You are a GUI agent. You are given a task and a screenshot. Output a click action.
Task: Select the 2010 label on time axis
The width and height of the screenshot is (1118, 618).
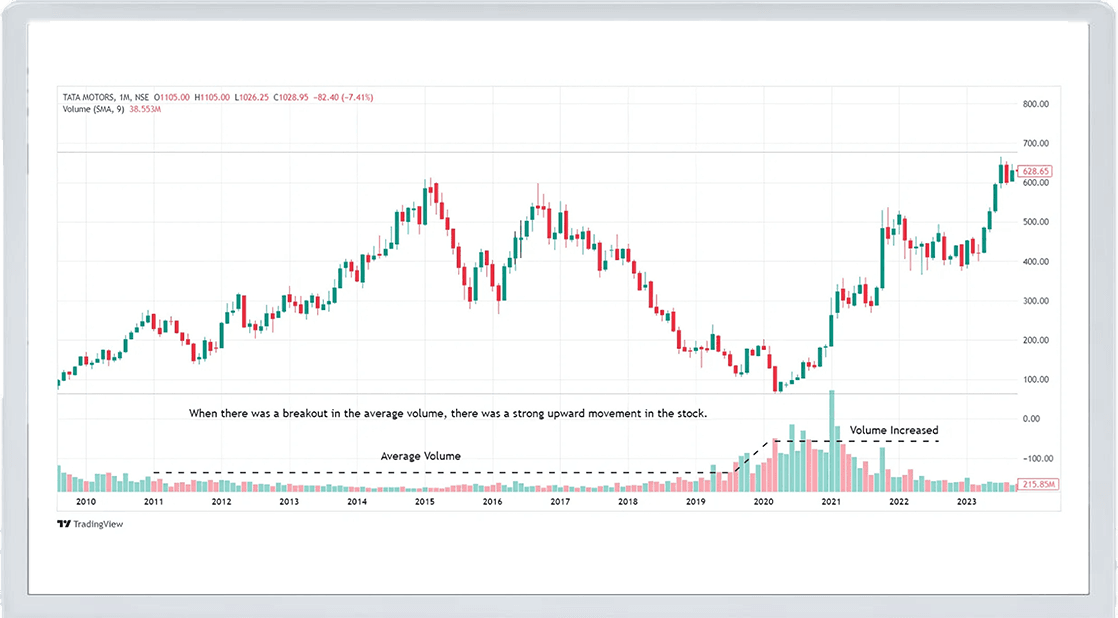tap(86, 502)
